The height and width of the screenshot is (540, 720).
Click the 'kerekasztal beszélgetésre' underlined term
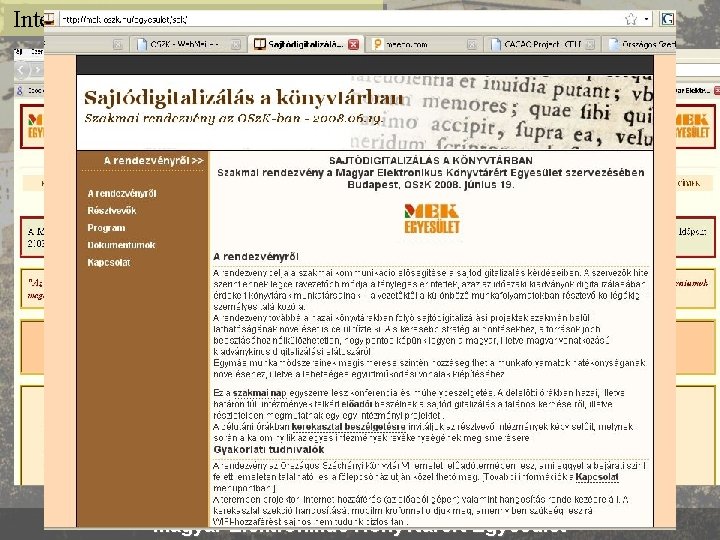(349, 427)
